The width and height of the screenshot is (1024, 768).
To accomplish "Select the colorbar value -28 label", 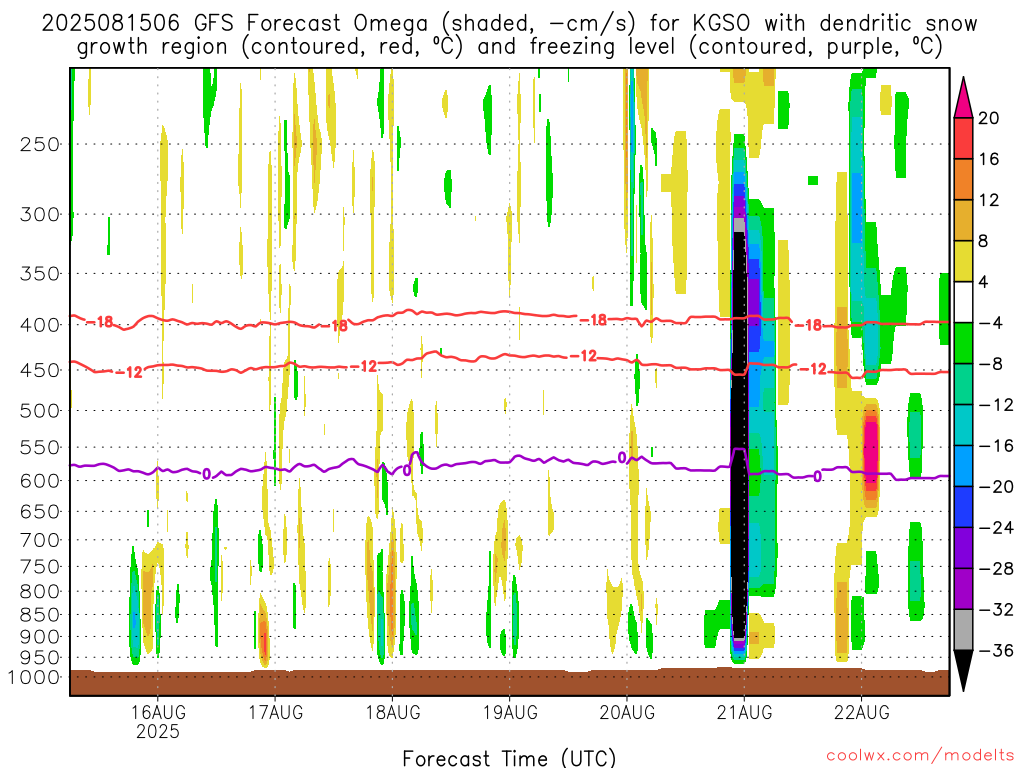I will 996,569.
